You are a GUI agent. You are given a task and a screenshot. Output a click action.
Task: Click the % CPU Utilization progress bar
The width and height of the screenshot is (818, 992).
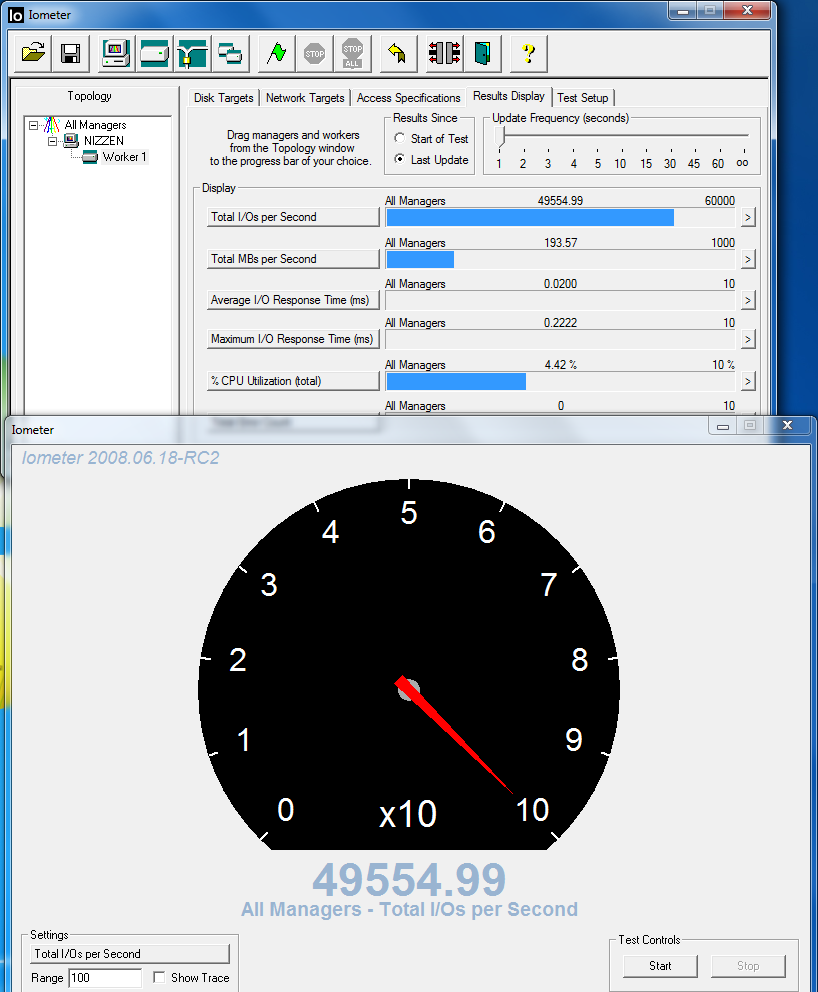click(x=560, y=381)
